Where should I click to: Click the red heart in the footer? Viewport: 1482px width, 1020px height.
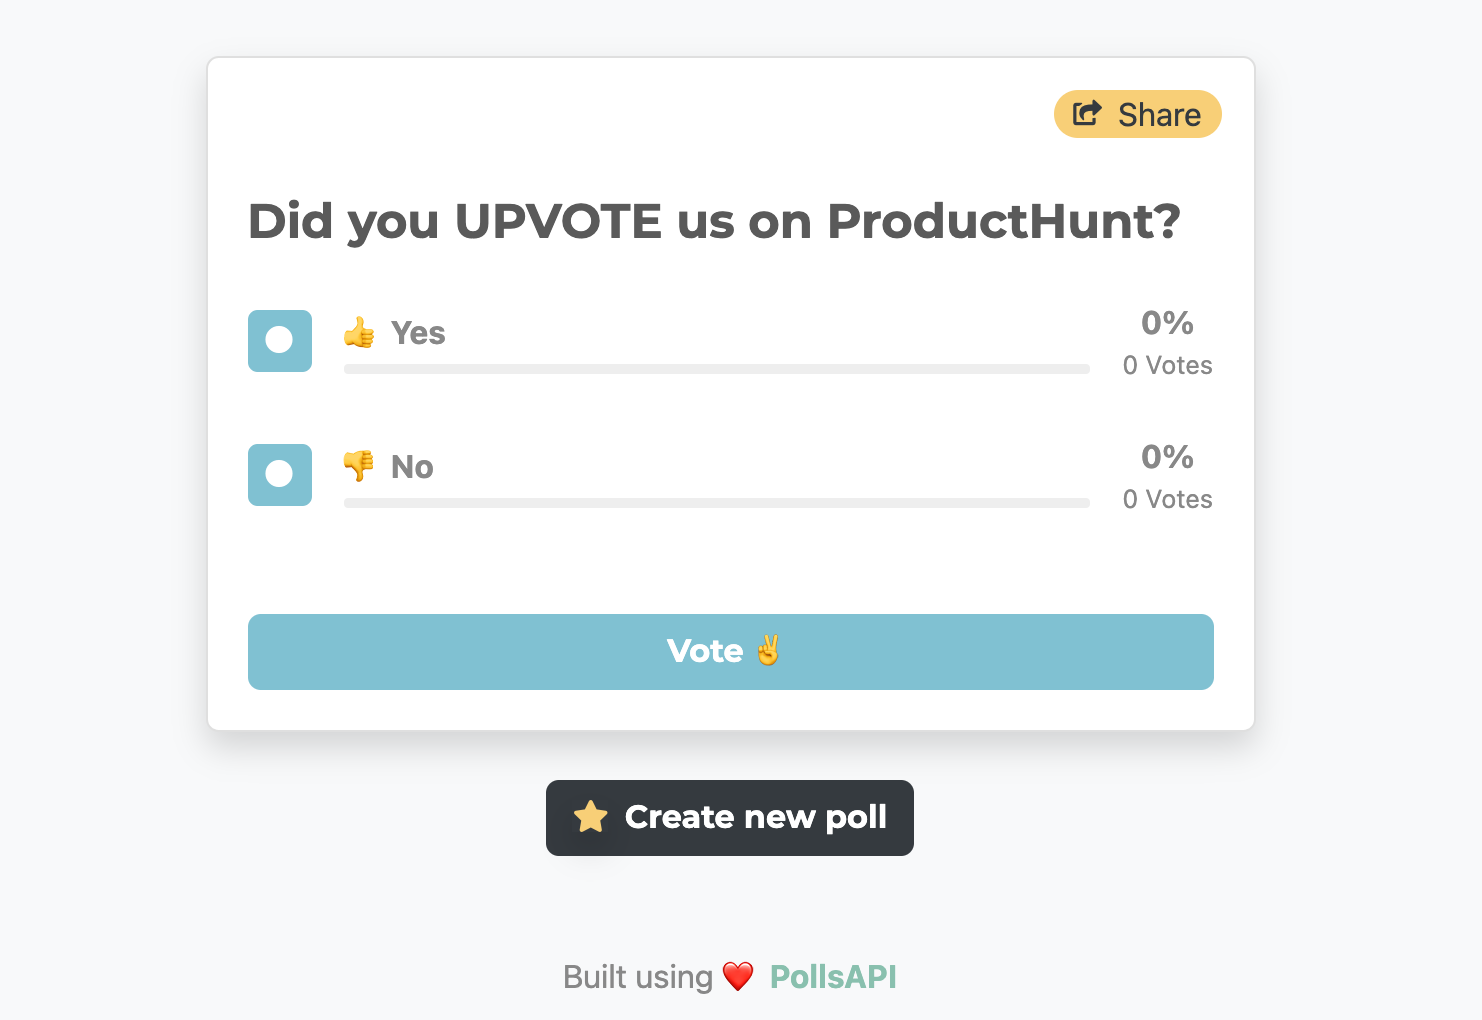click(x=739, y=976)
